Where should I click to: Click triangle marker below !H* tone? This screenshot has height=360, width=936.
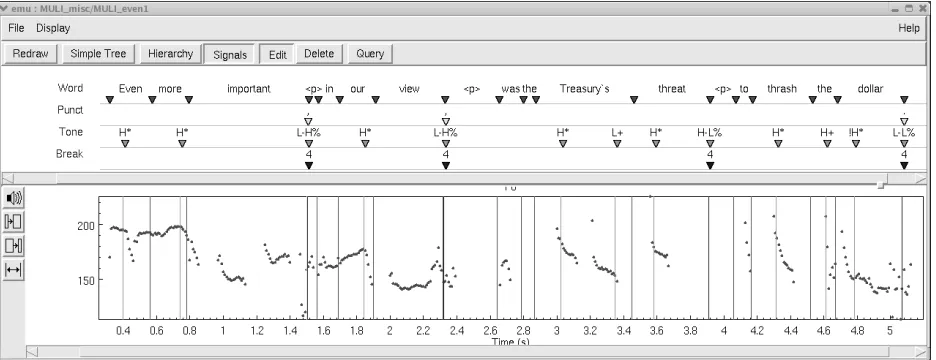pos(855,144)
